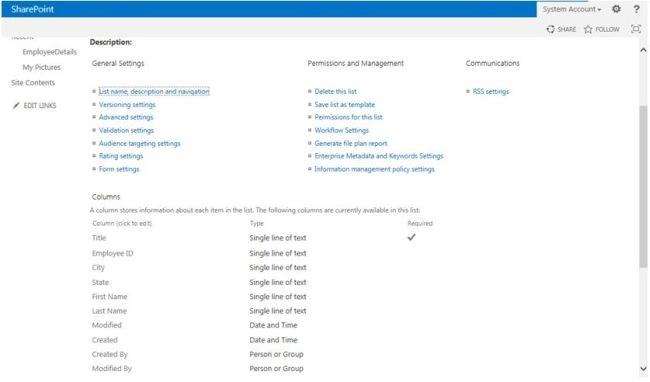
Task: Click the help question mark icon
Action: [x=636, y=9]
